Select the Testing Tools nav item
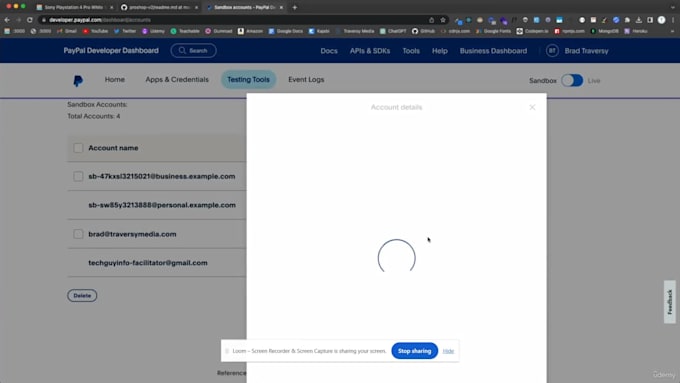This screenshot has height=383, width=680. click(248, 80)
